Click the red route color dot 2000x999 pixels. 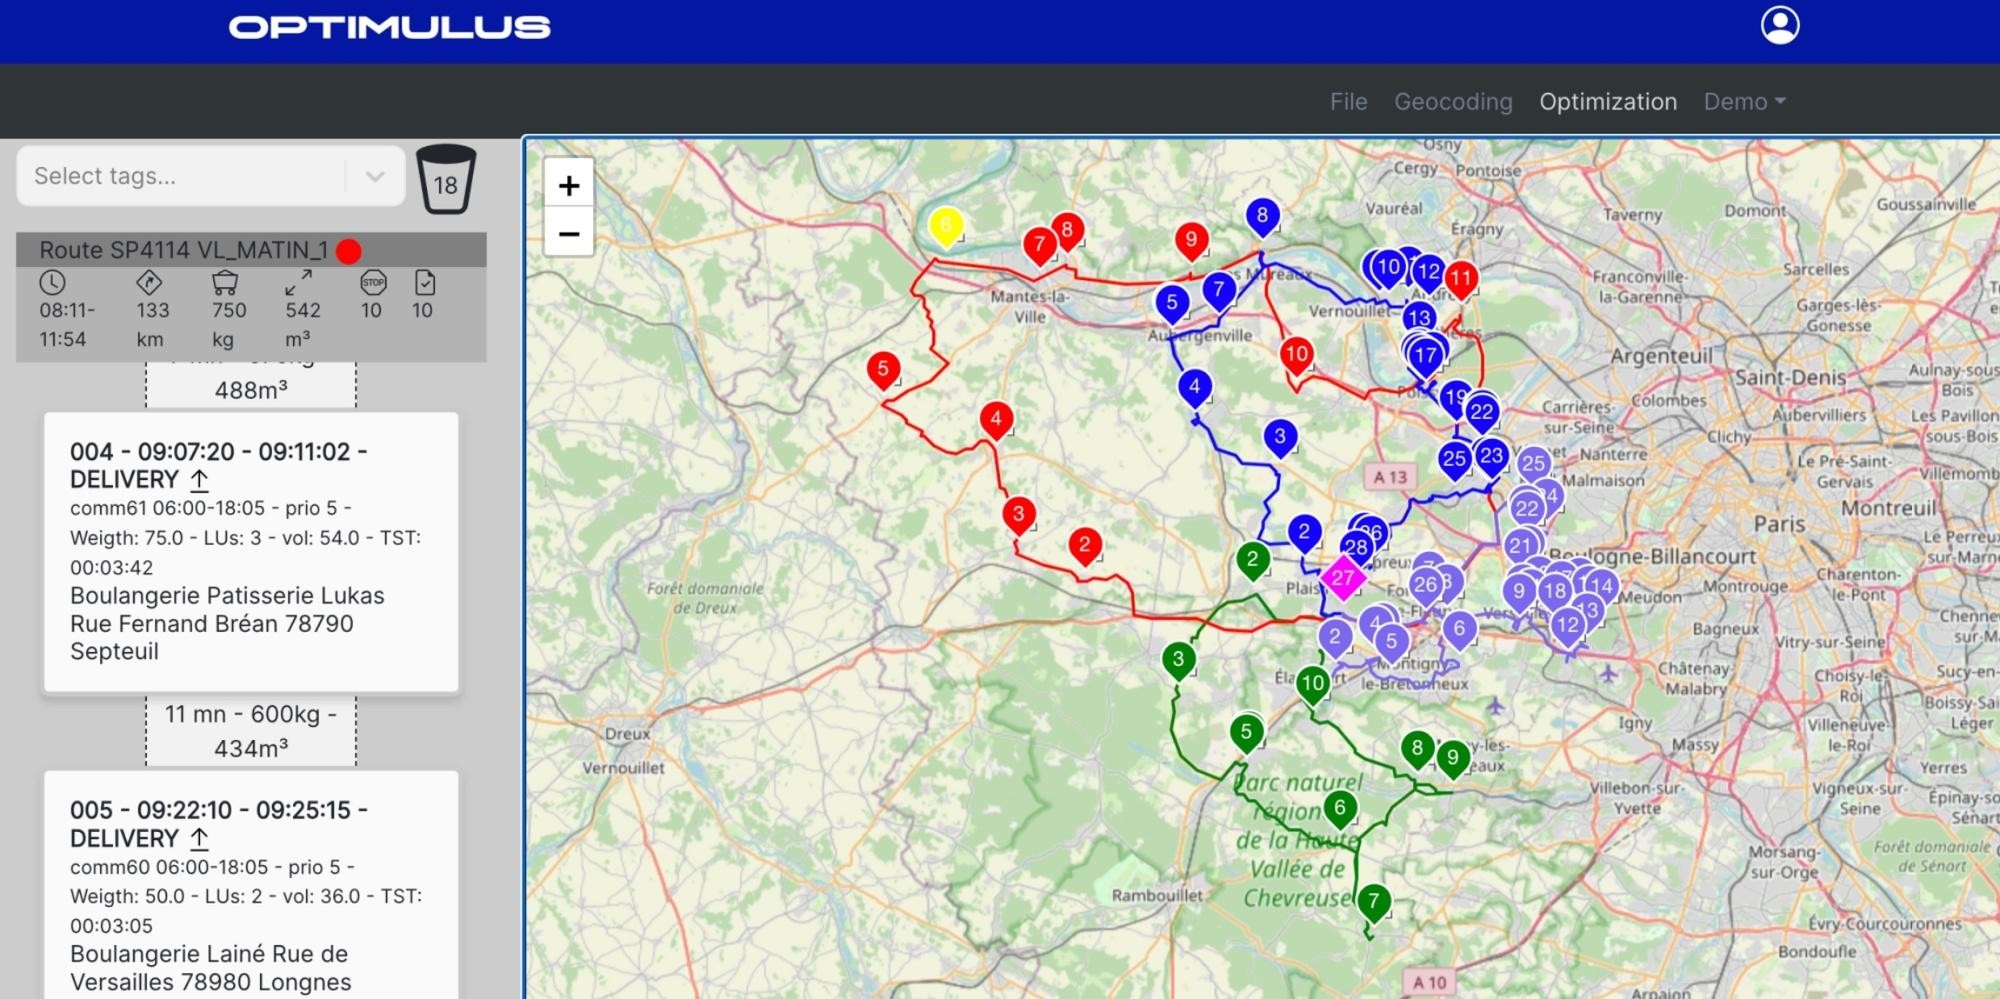349,251
